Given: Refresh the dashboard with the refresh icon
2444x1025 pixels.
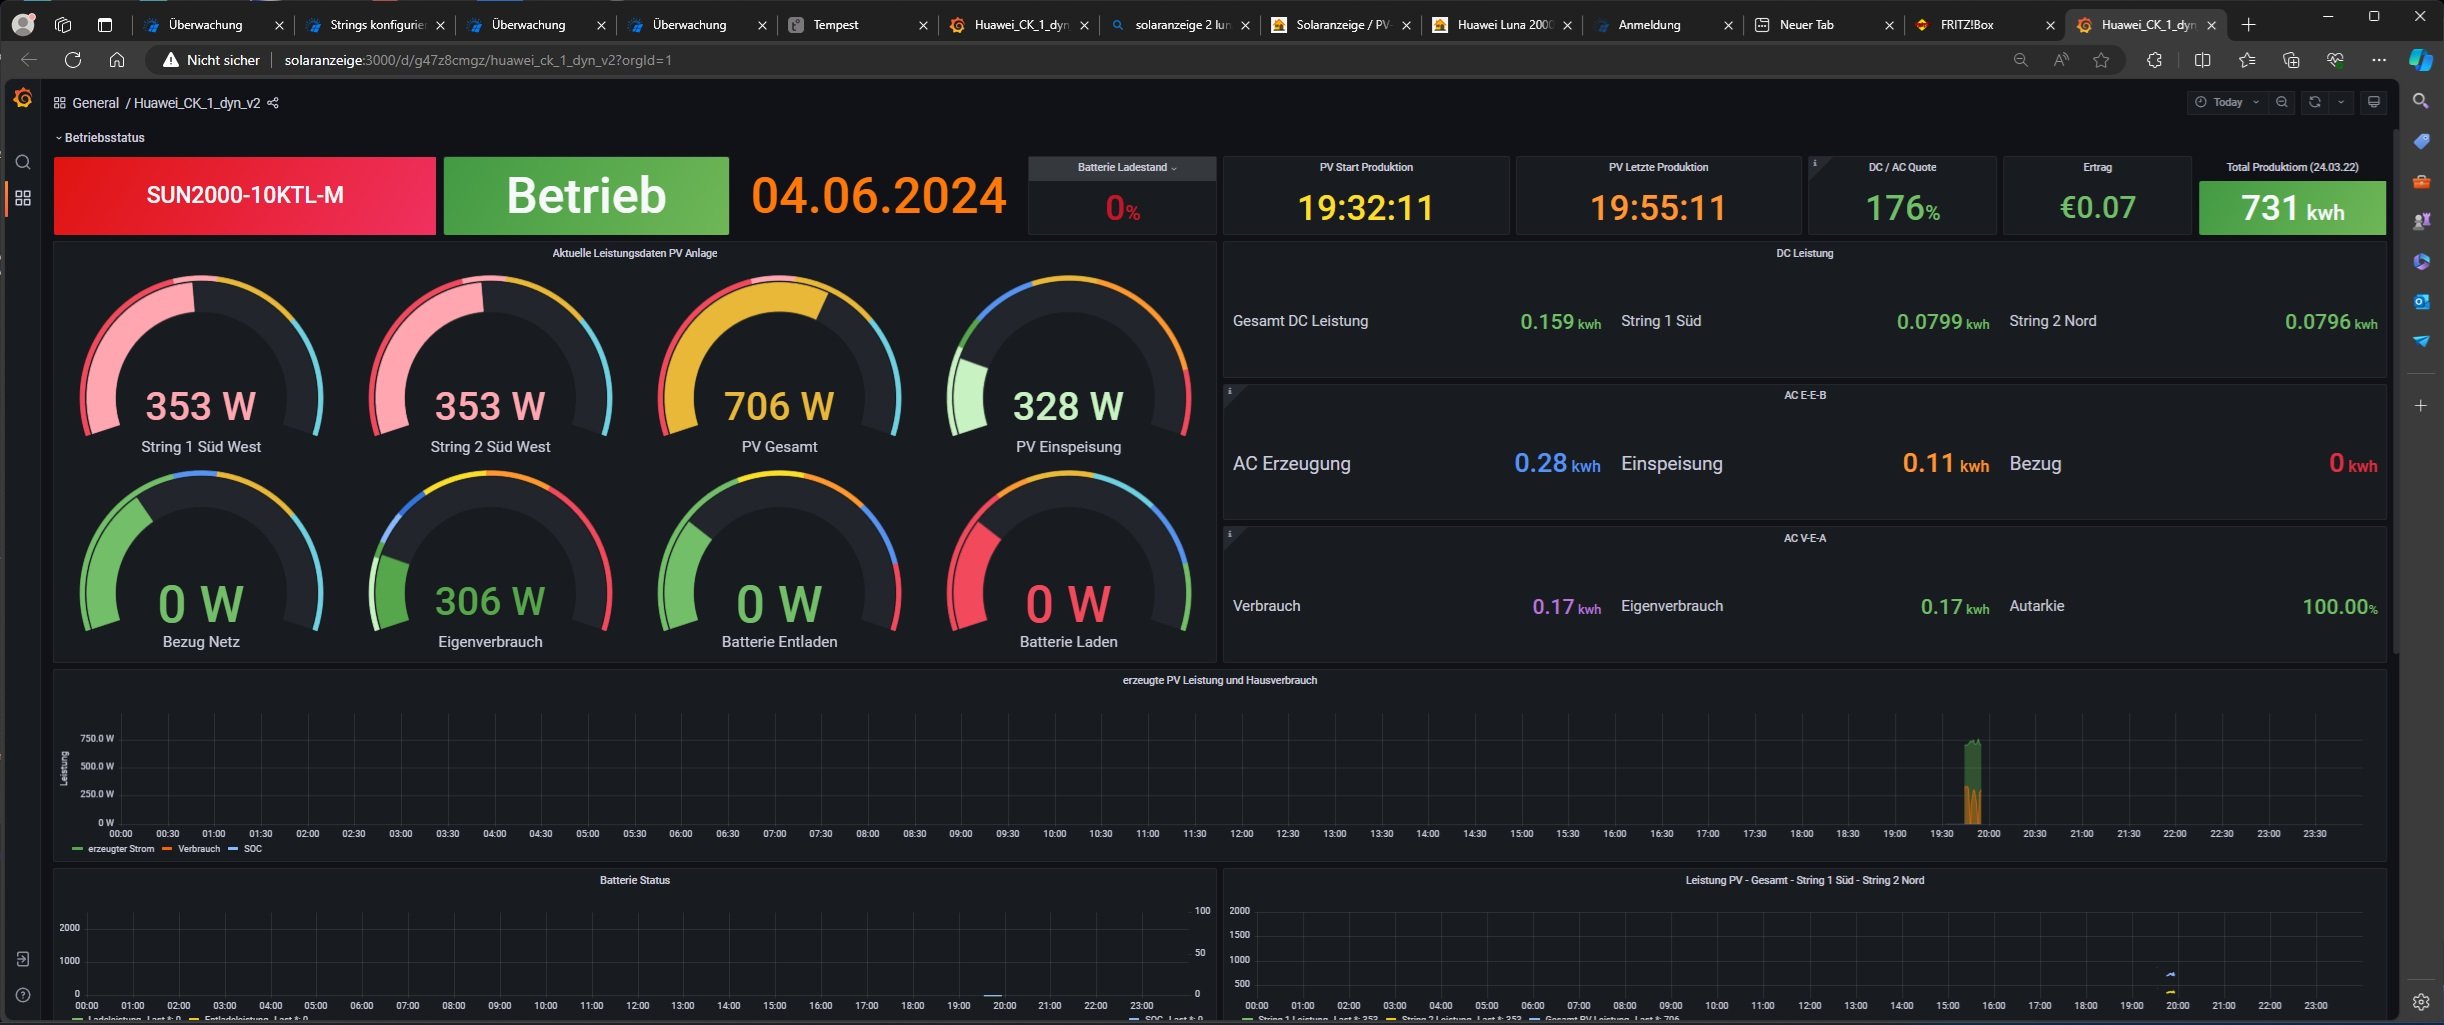Looking at the screenshot, I should tap(2314, 102).
